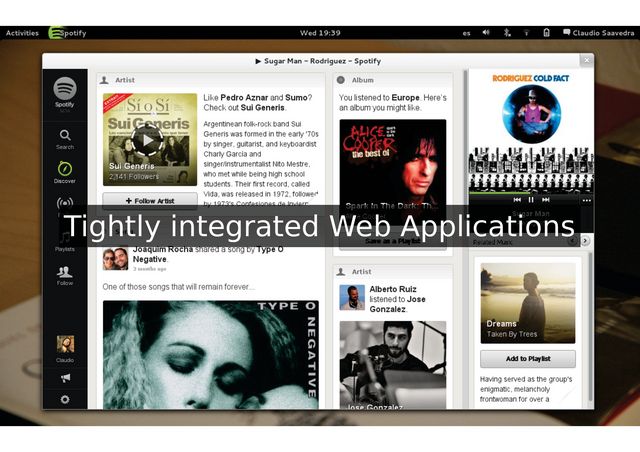Pause the current track in mini player

point(531,200)
